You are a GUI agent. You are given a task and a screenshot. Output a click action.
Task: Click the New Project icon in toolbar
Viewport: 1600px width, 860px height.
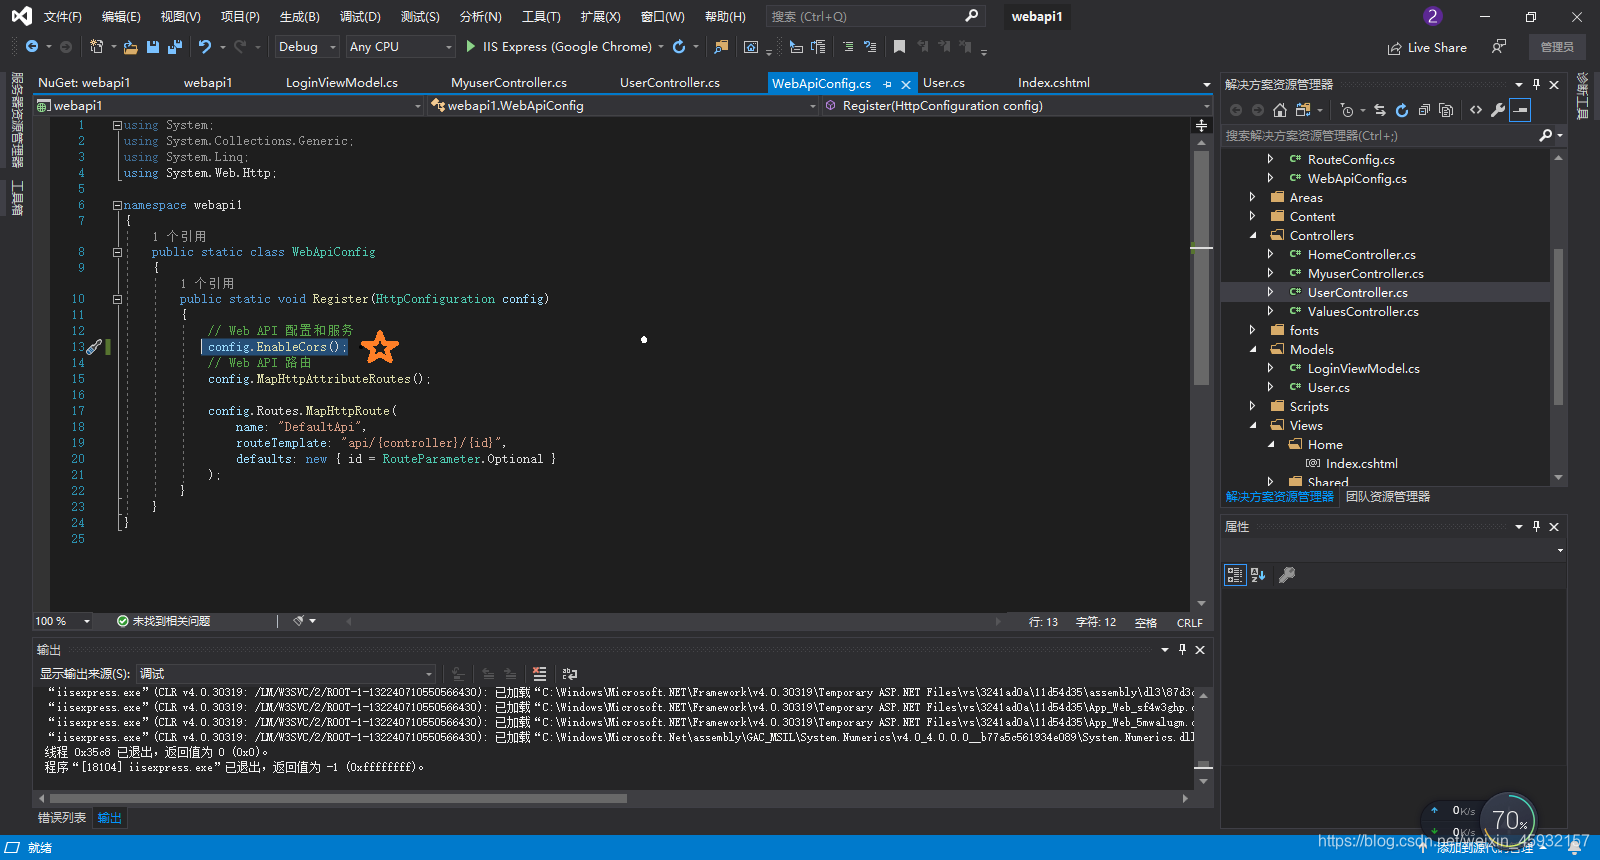[97, 47]
